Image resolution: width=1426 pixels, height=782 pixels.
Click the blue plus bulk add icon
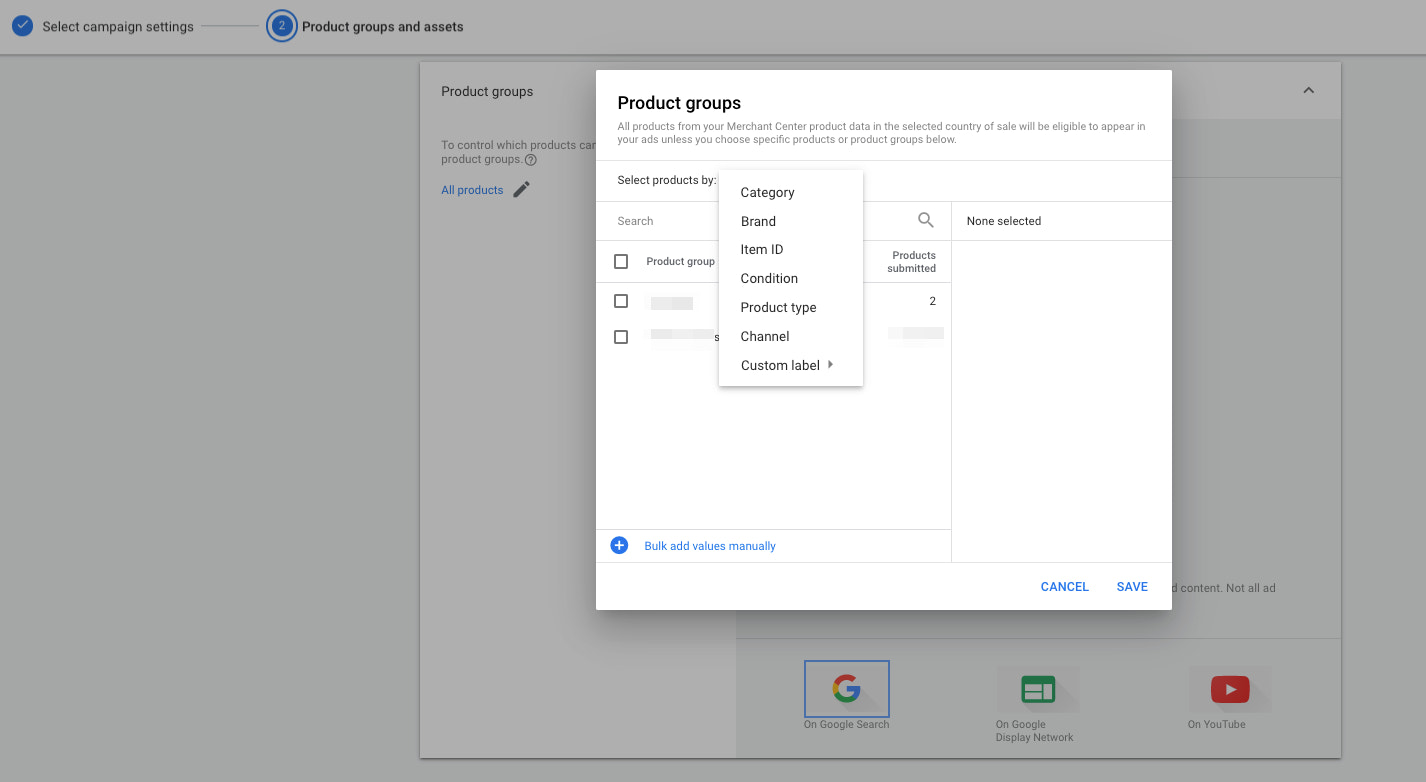pos(619,545)
